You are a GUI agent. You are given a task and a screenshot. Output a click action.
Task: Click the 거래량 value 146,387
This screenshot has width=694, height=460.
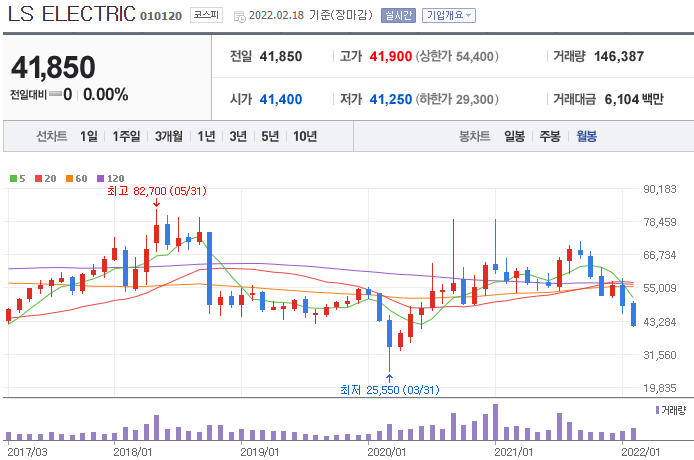click(x=619, y=56)
